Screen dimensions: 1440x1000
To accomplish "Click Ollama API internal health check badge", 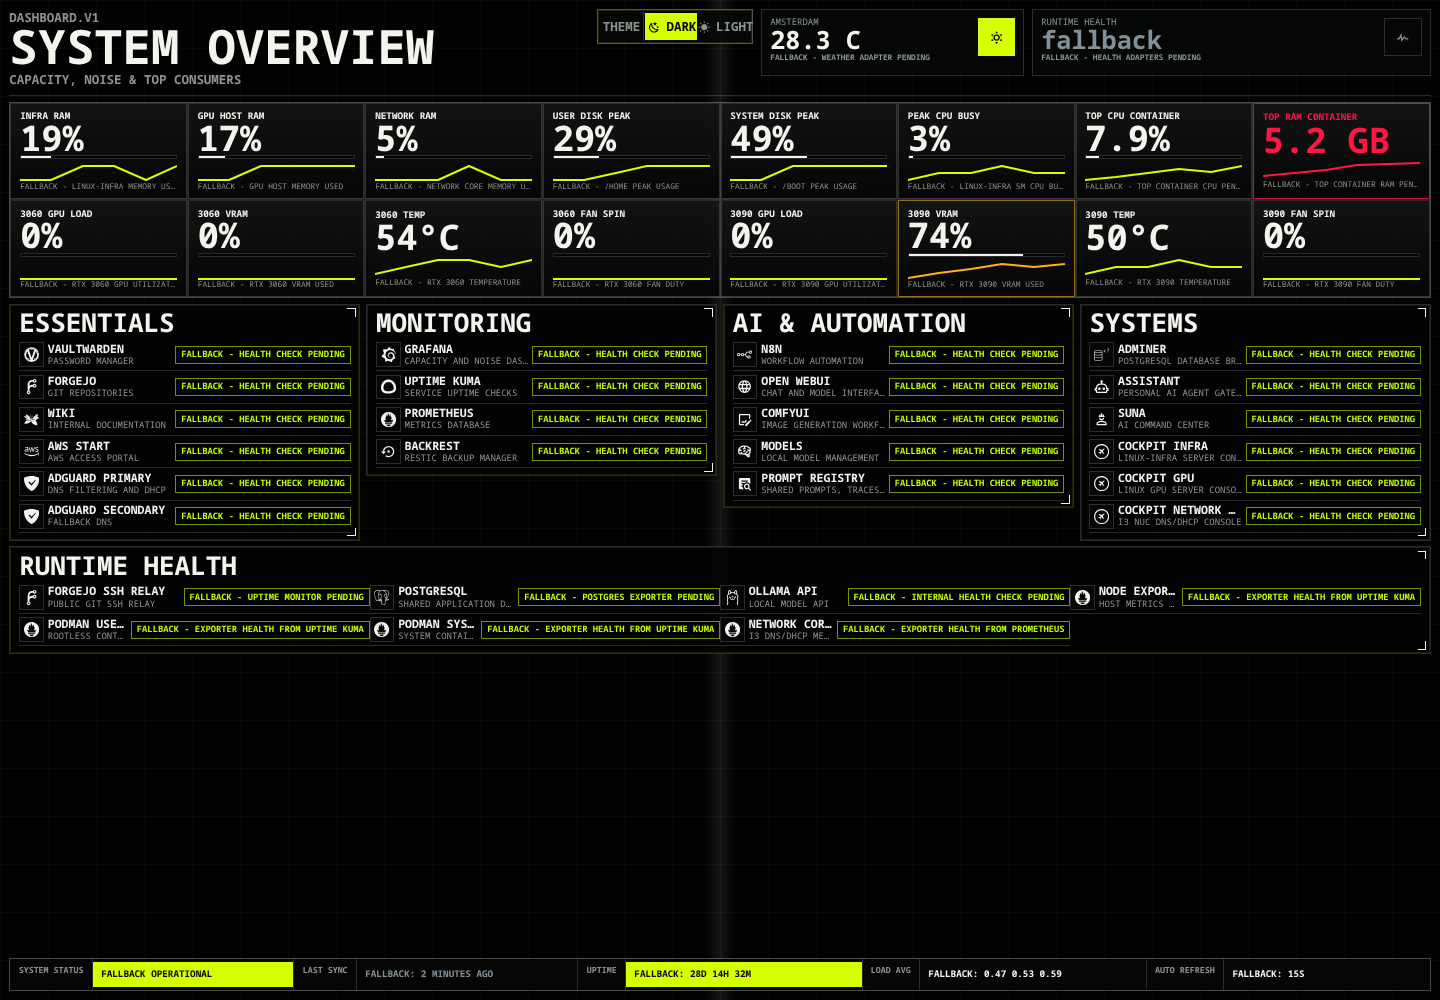I will (959, 597).
